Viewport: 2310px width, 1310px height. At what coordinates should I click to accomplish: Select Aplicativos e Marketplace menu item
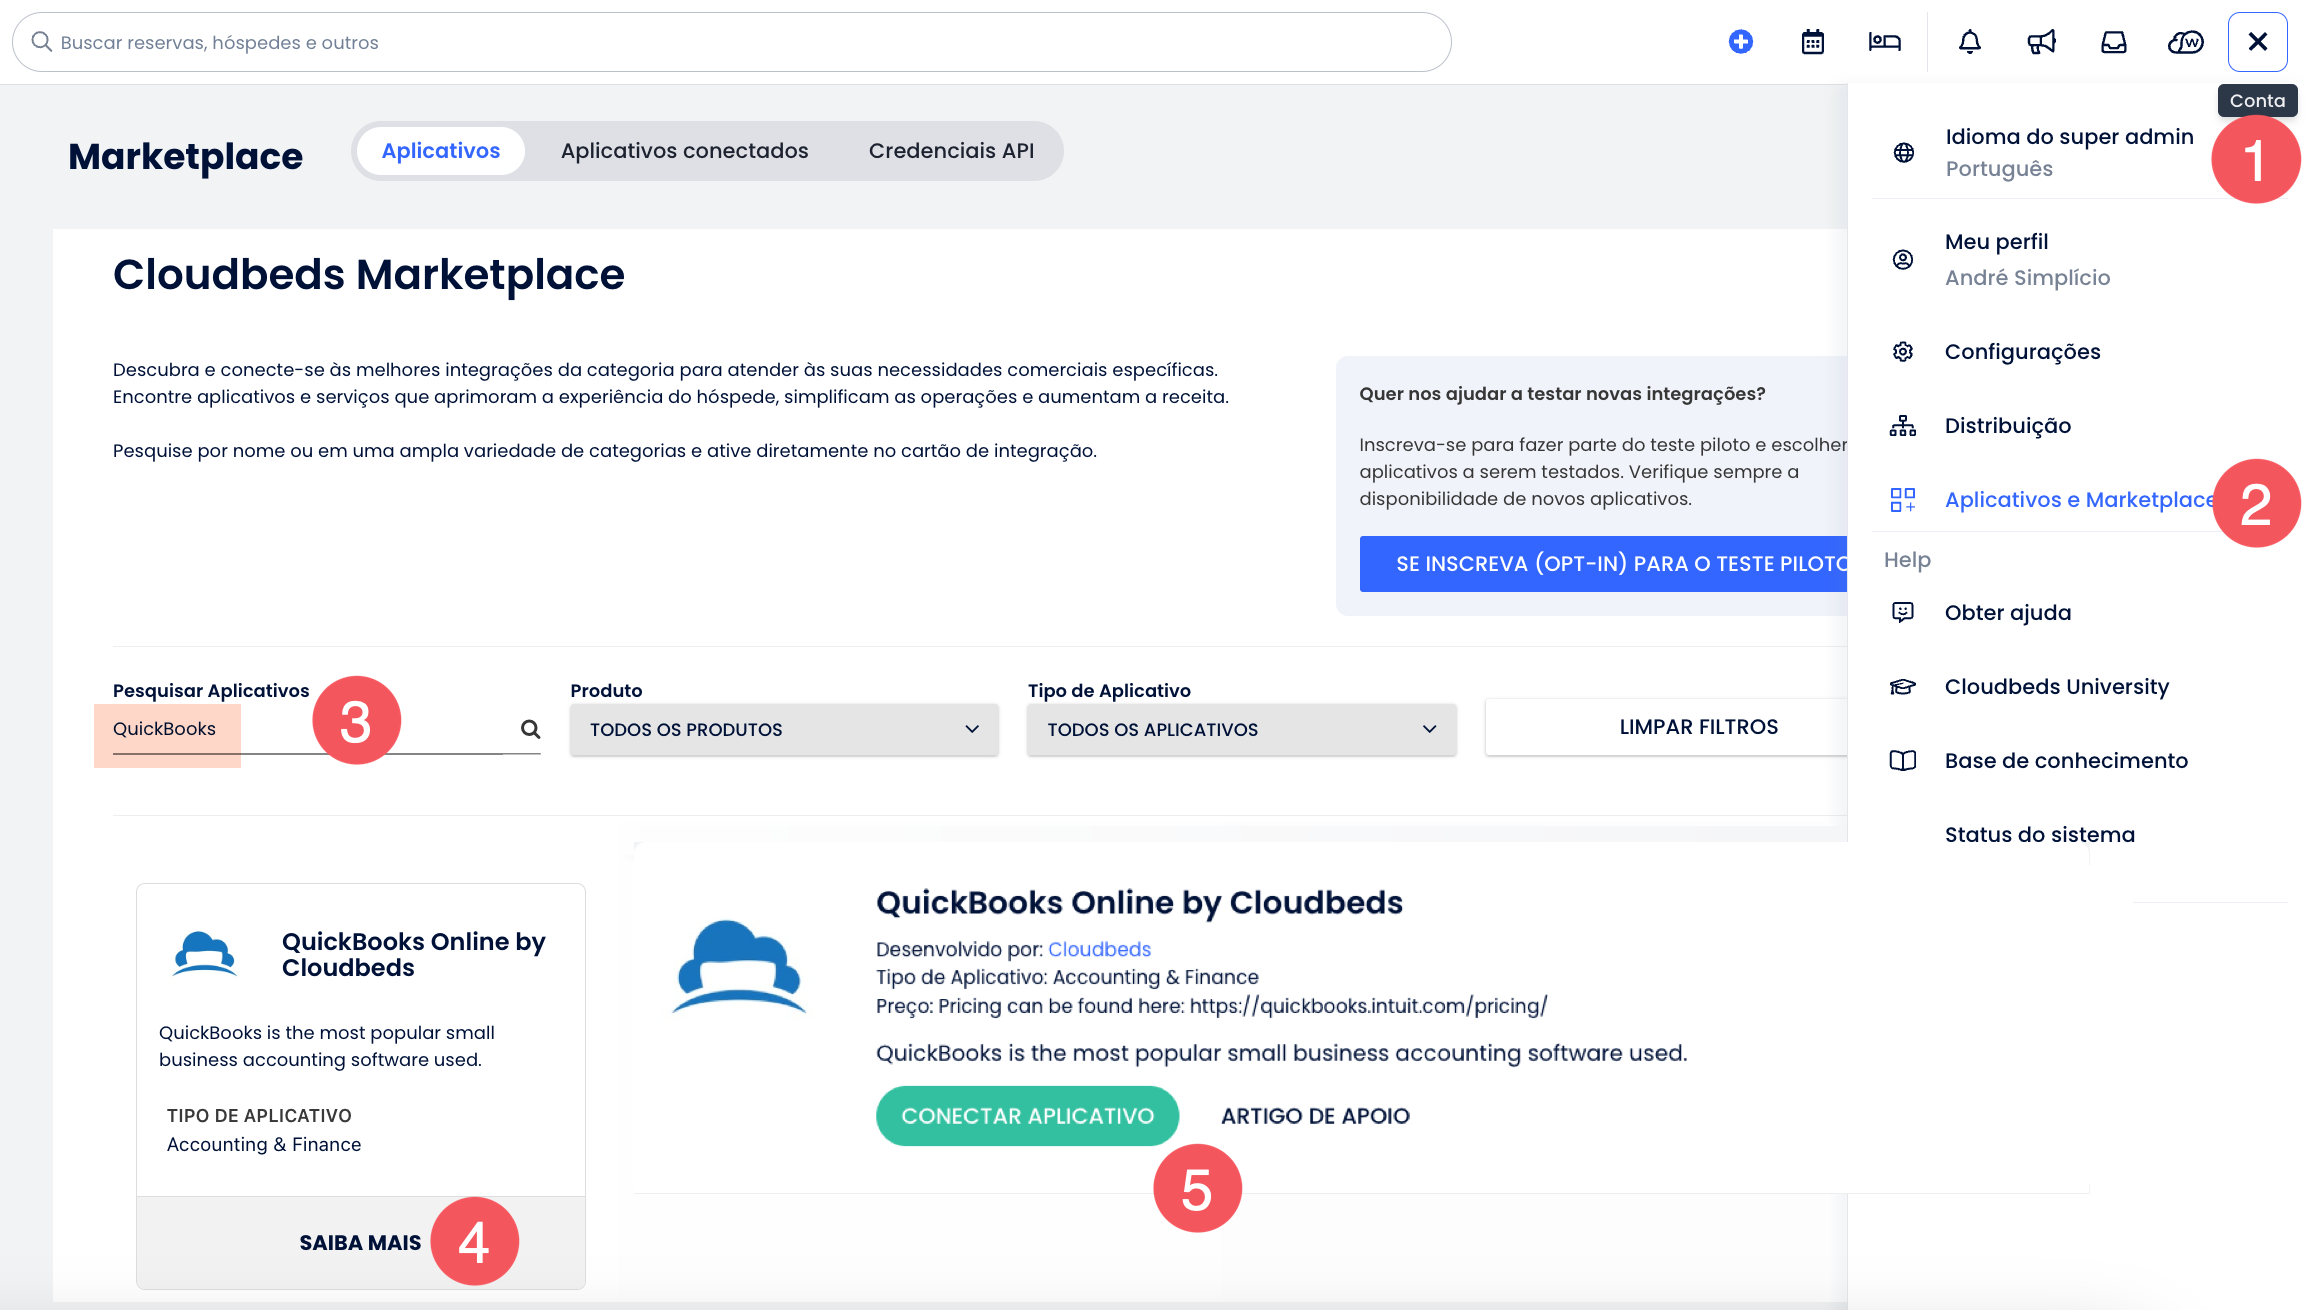click(2078, 499)
